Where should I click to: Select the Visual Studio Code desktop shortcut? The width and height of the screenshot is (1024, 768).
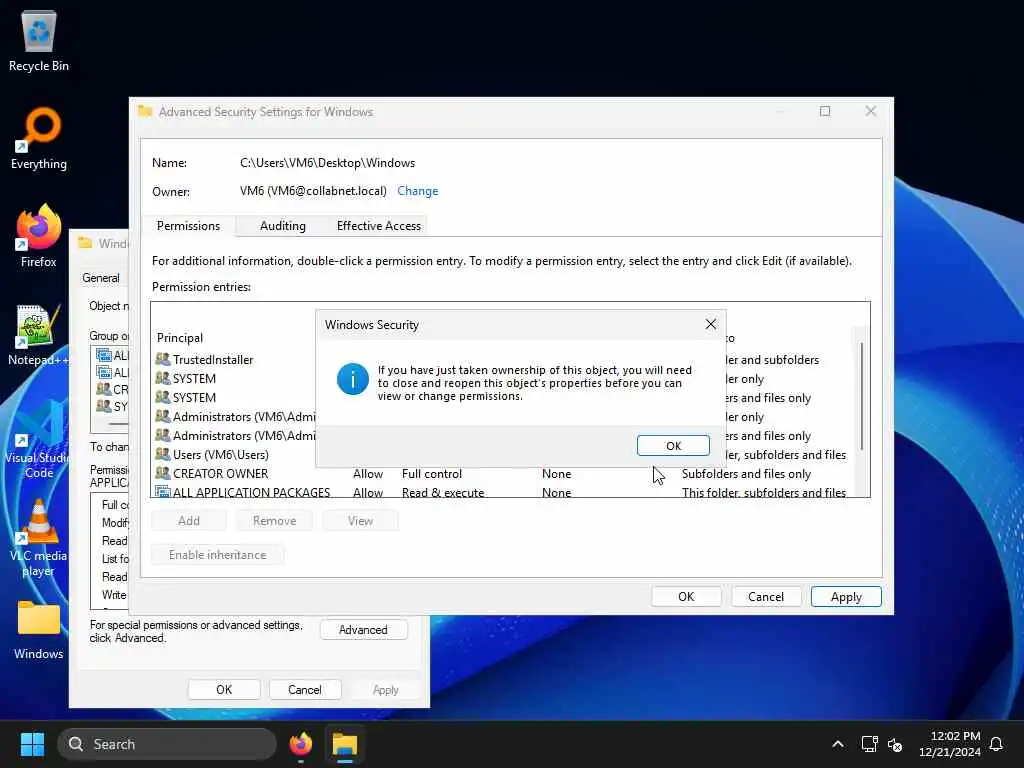[39, 440]
